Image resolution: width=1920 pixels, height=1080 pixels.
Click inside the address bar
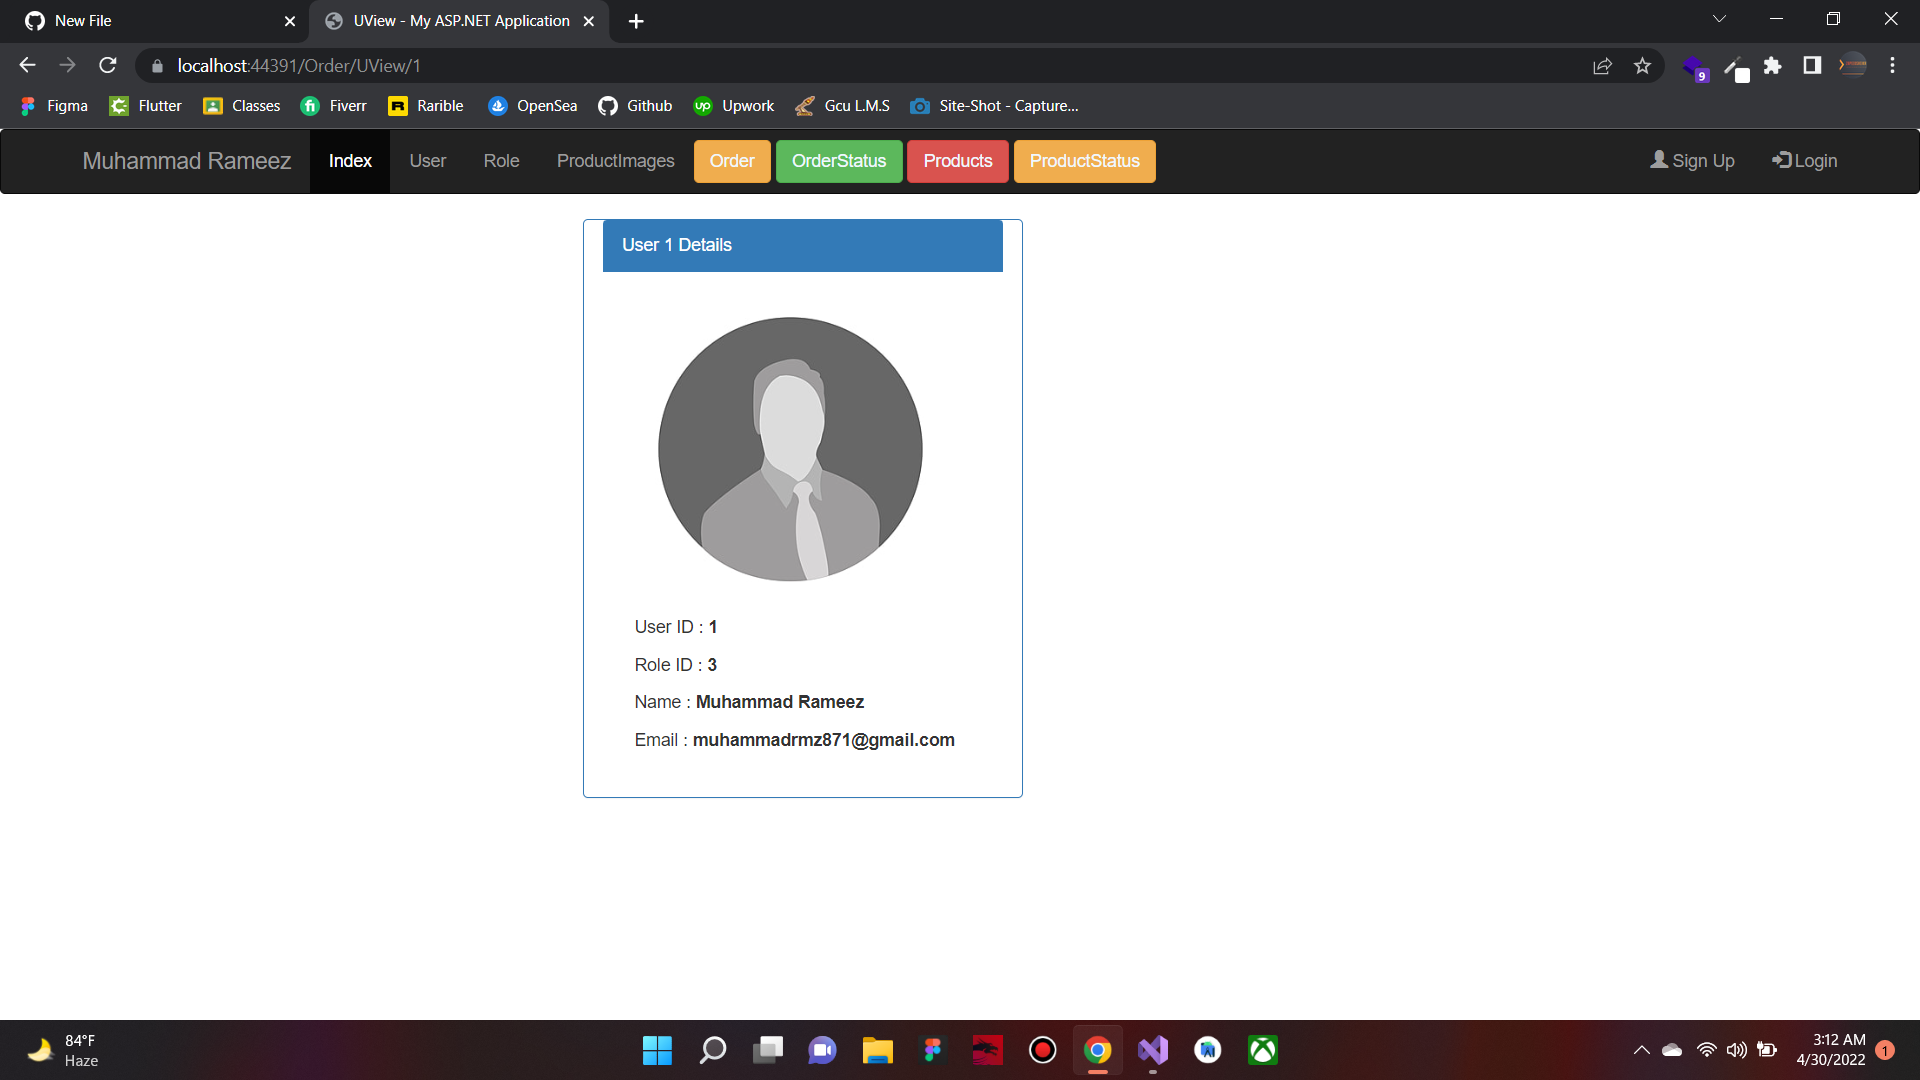pyautogui.click(x=700, y=65)
